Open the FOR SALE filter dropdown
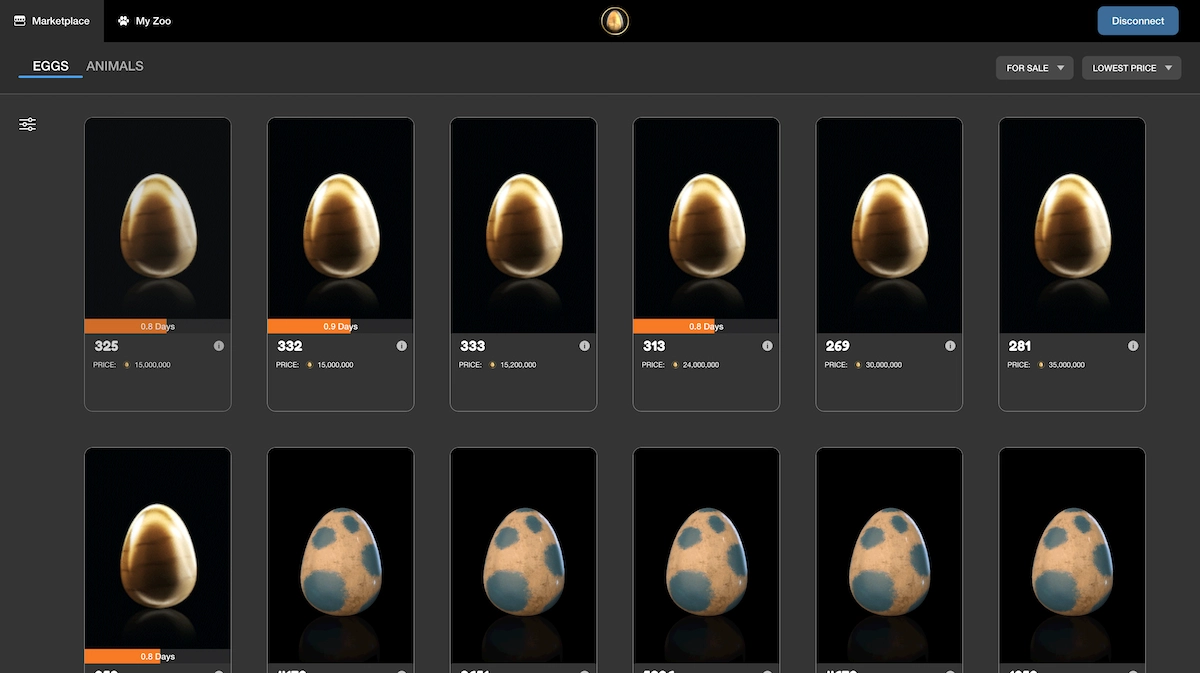 tap(1035, 68)
